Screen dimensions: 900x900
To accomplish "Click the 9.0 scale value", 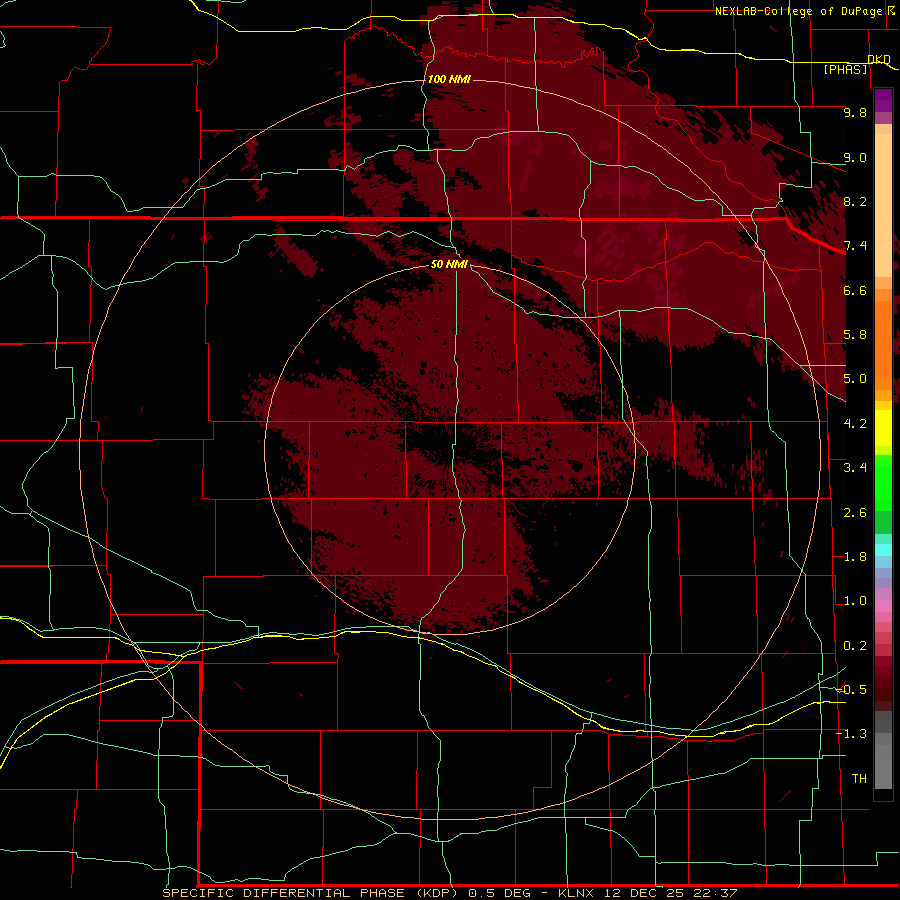I will click(x=855, y=157).
